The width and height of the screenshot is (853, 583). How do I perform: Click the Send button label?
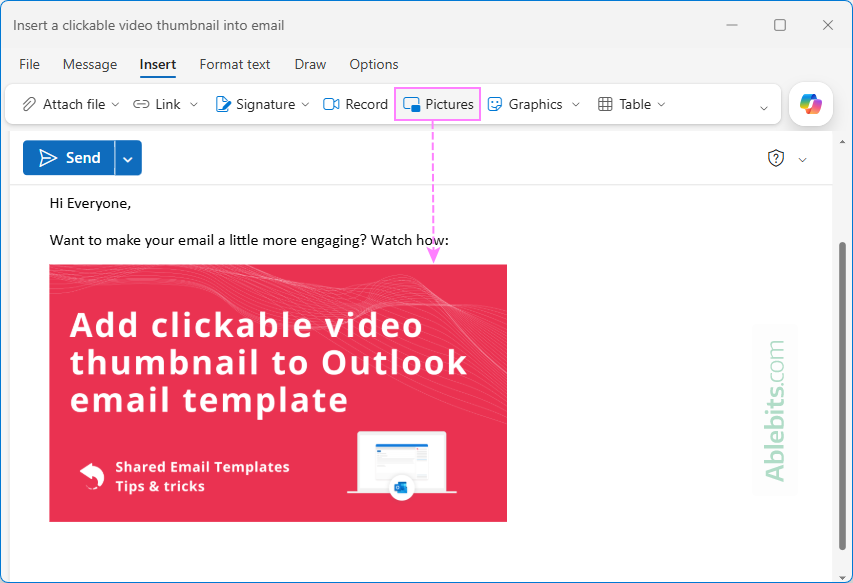[x=83, y=158]
